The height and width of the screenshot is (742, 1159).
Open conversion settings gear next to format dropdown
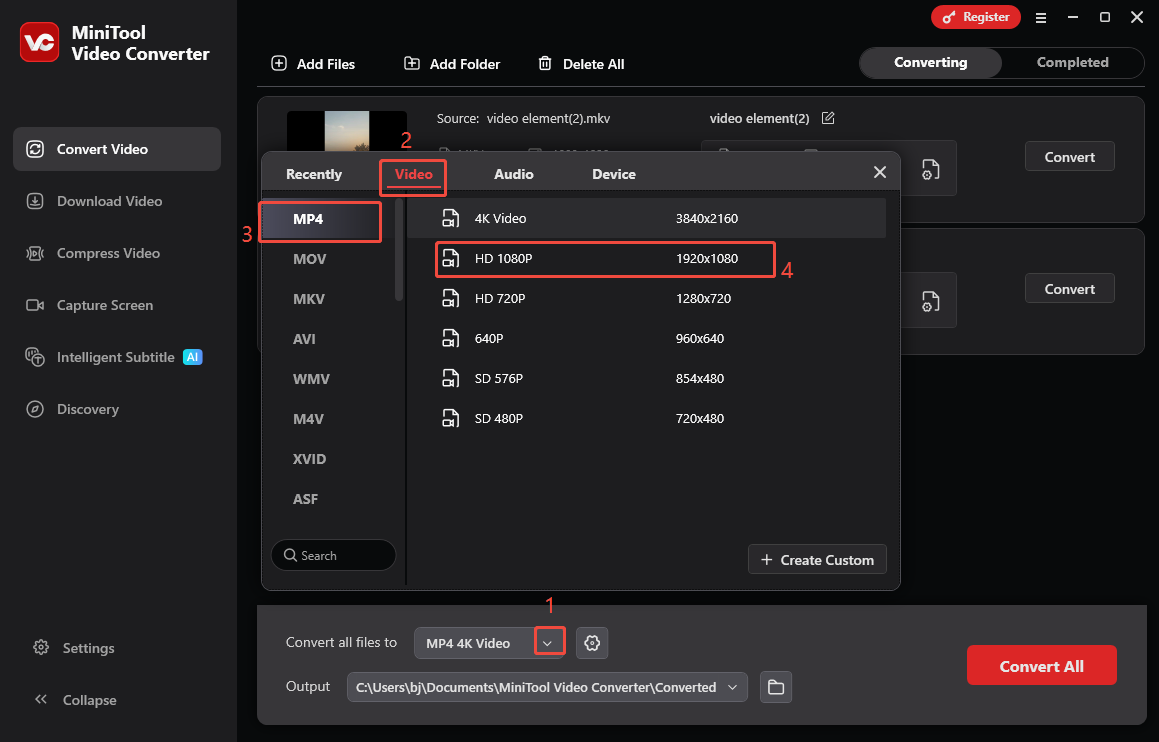click(x=591, y=643)
